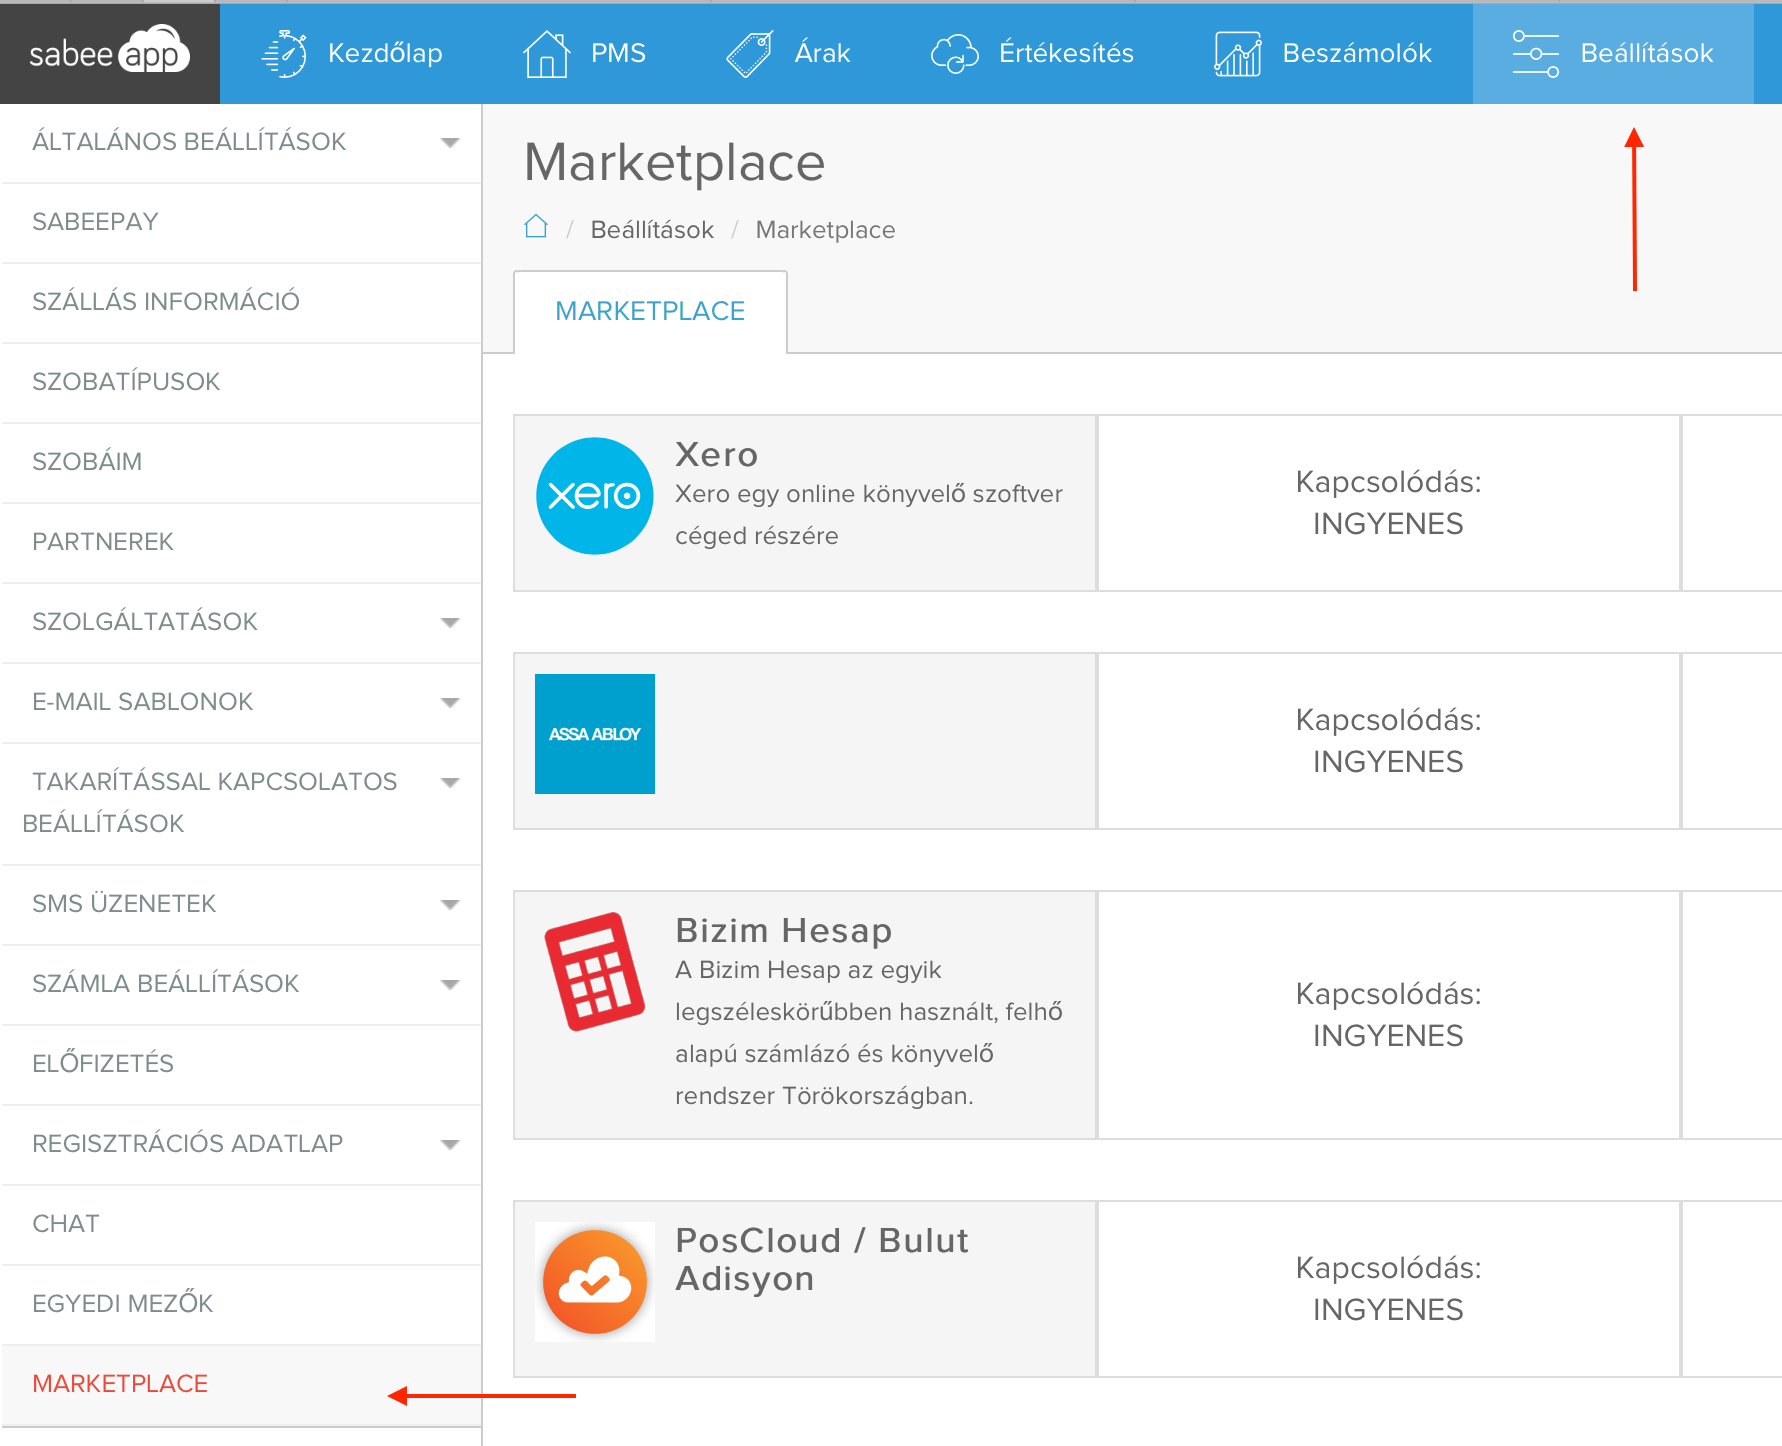Screen dimensions: 1782x1446
Task: Open the PMS menu
Action: coord(584,53)
